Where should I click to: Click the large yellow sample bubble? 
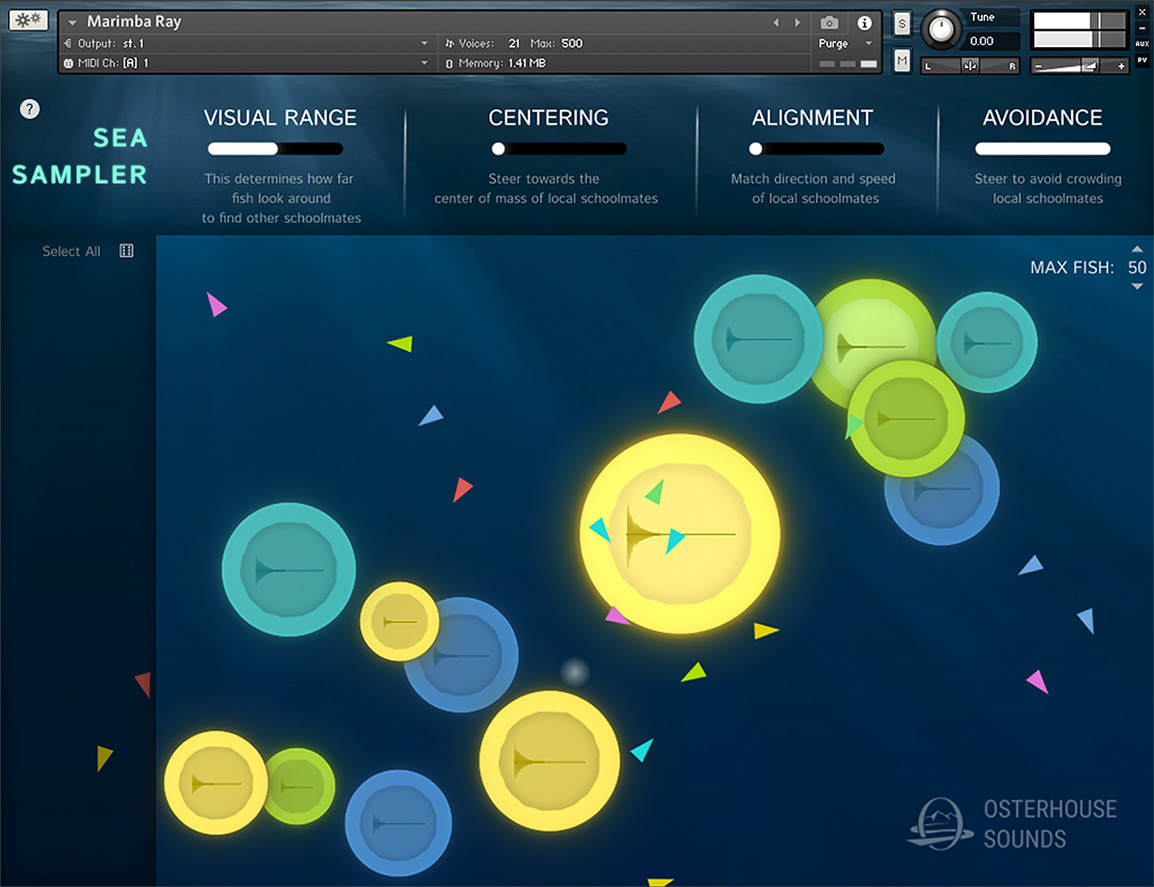point(680,534)
